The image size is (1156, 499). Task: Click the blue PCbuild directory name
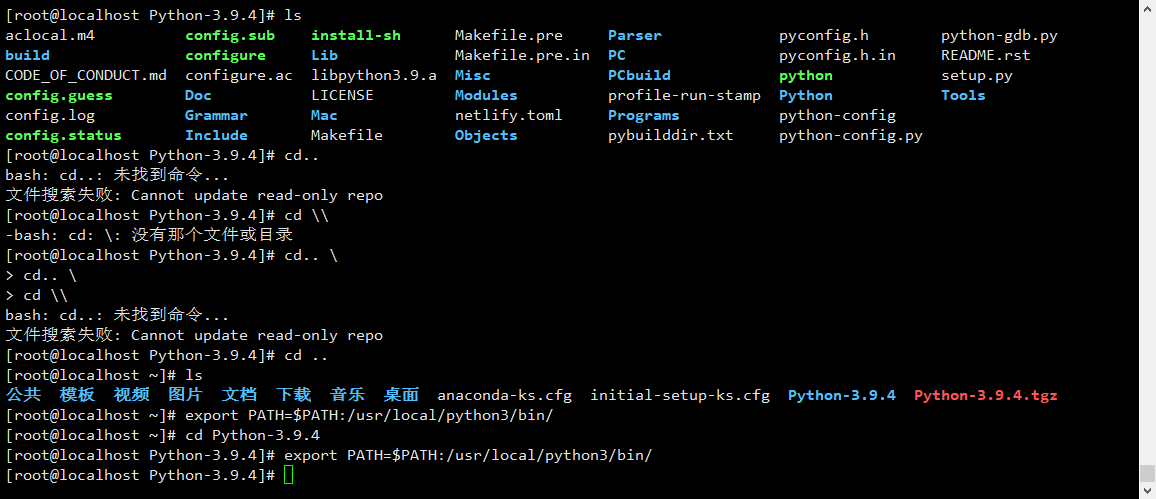[639, 75]
